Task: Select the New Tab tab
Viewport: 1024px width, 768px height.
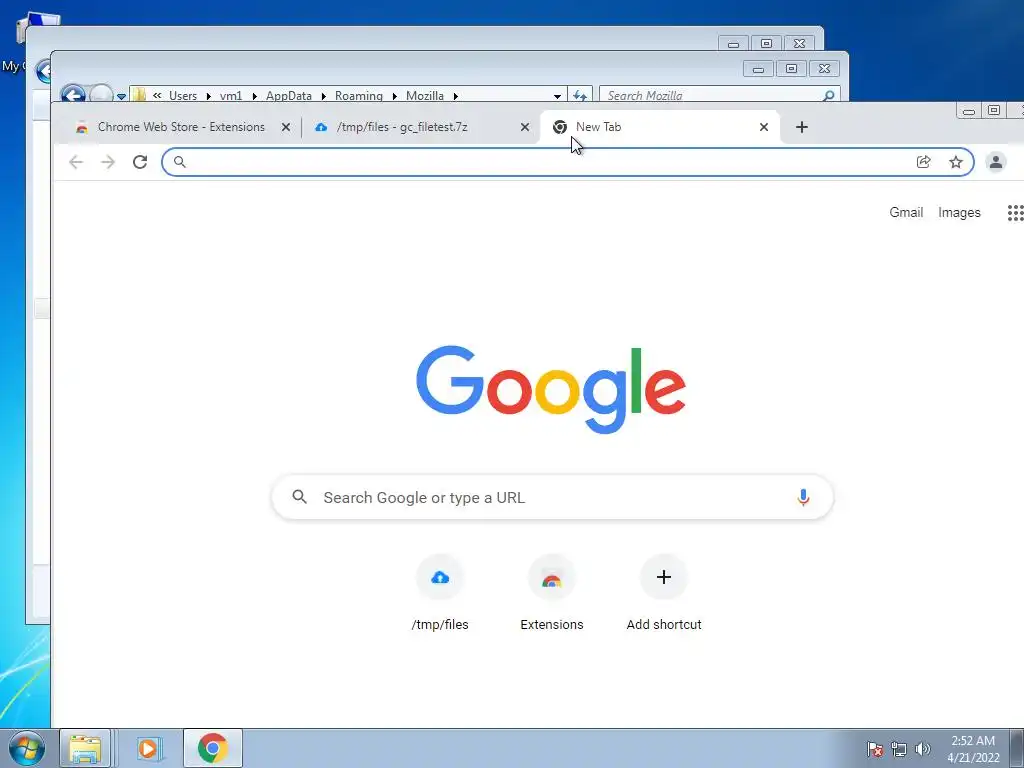Action: pos(660,127)
